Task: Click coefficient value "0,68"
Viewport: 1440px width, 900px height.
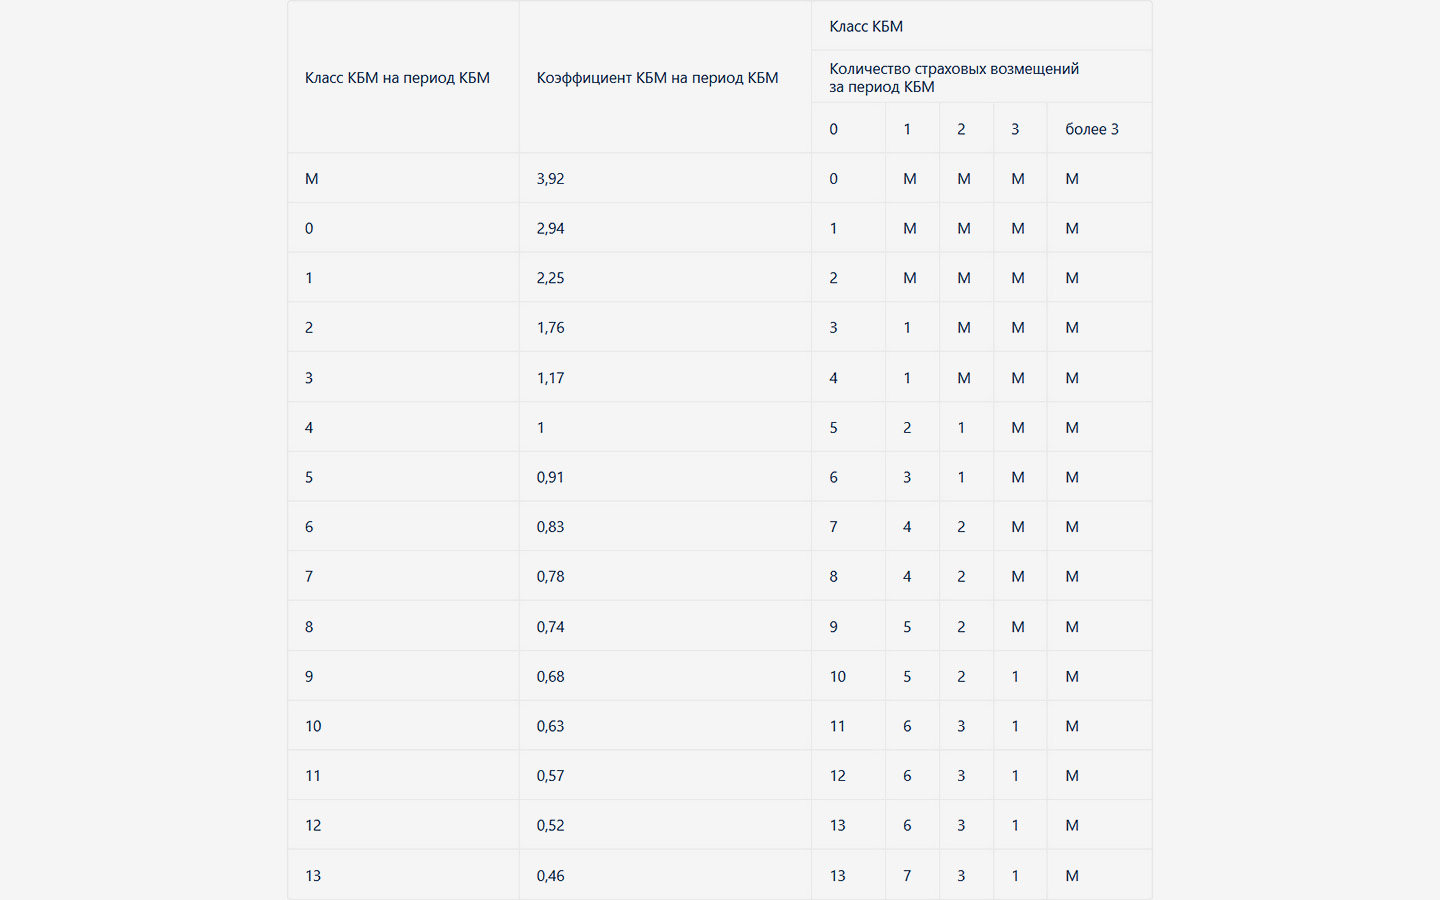Action: [x=550, y=677]
